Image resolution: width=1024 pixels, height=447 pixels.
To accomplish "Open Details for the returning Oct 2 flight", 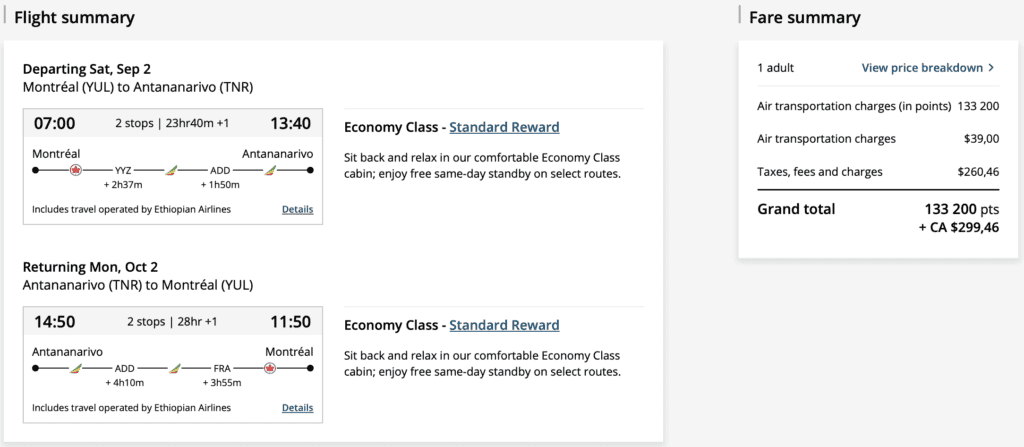I will 297,408.
